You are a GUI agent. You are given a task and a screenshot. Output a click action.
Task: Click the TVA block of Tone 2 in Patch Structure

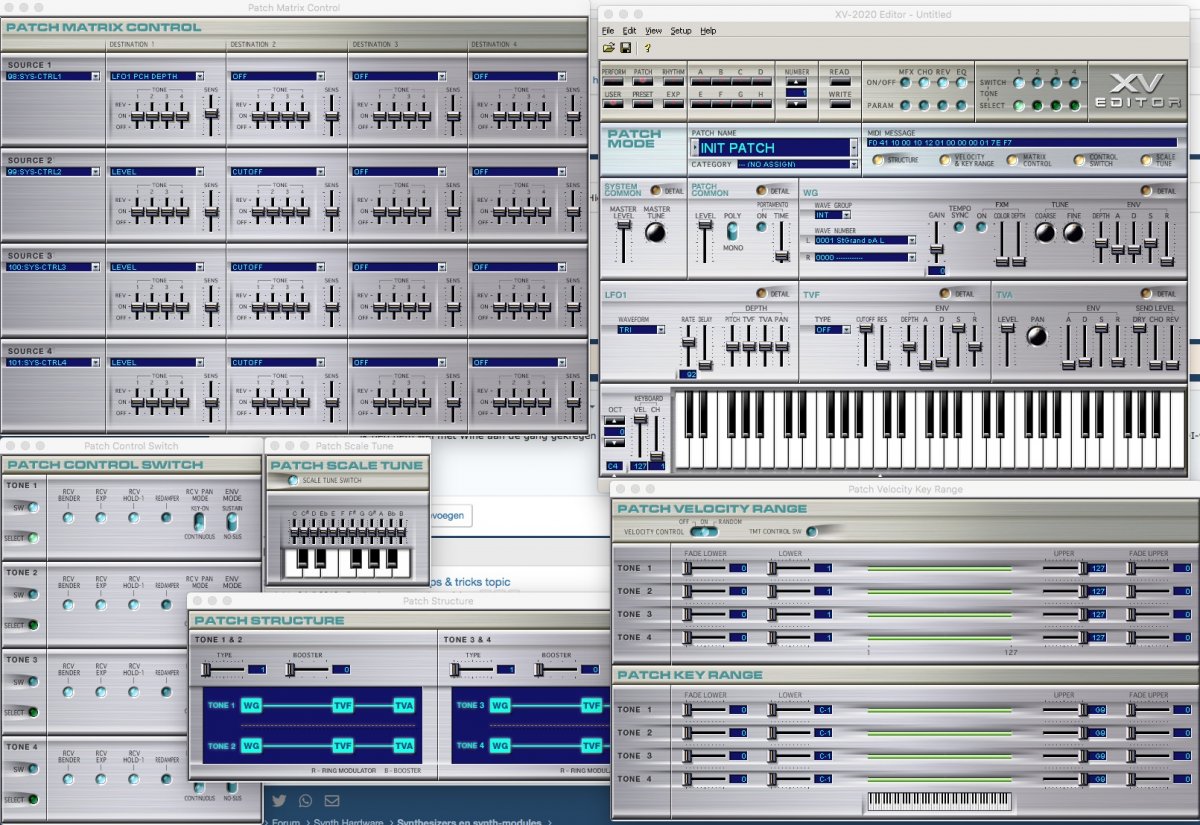pos(404,746)
